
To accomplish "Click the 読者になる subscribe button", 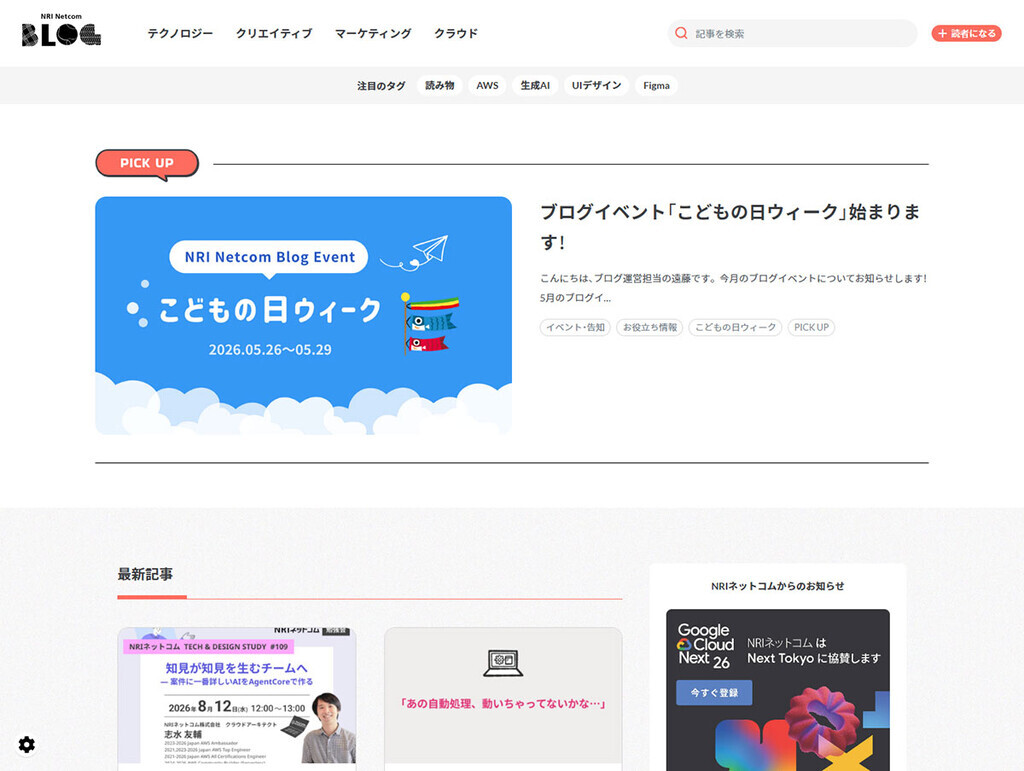I will [x=967, y=33].
